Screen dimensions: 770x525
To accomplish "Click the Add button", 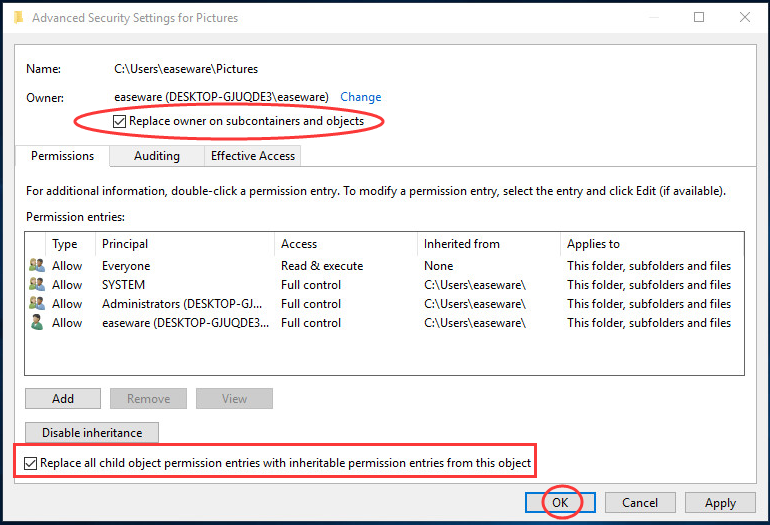I will (x=63, y=398).
